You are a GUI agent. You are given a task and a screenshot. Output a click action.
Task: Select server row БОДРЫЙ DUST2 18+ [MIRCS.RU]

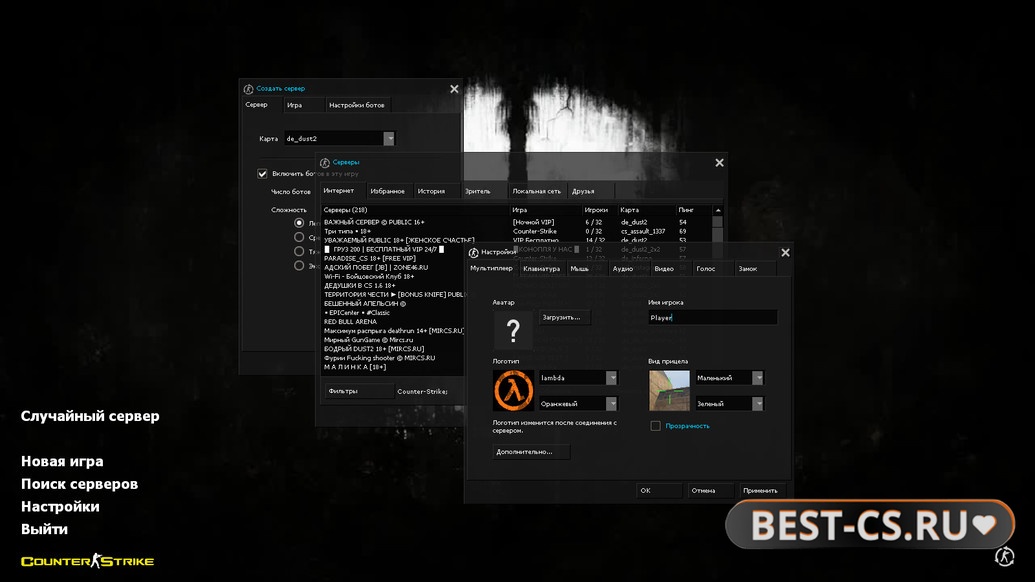393,349
